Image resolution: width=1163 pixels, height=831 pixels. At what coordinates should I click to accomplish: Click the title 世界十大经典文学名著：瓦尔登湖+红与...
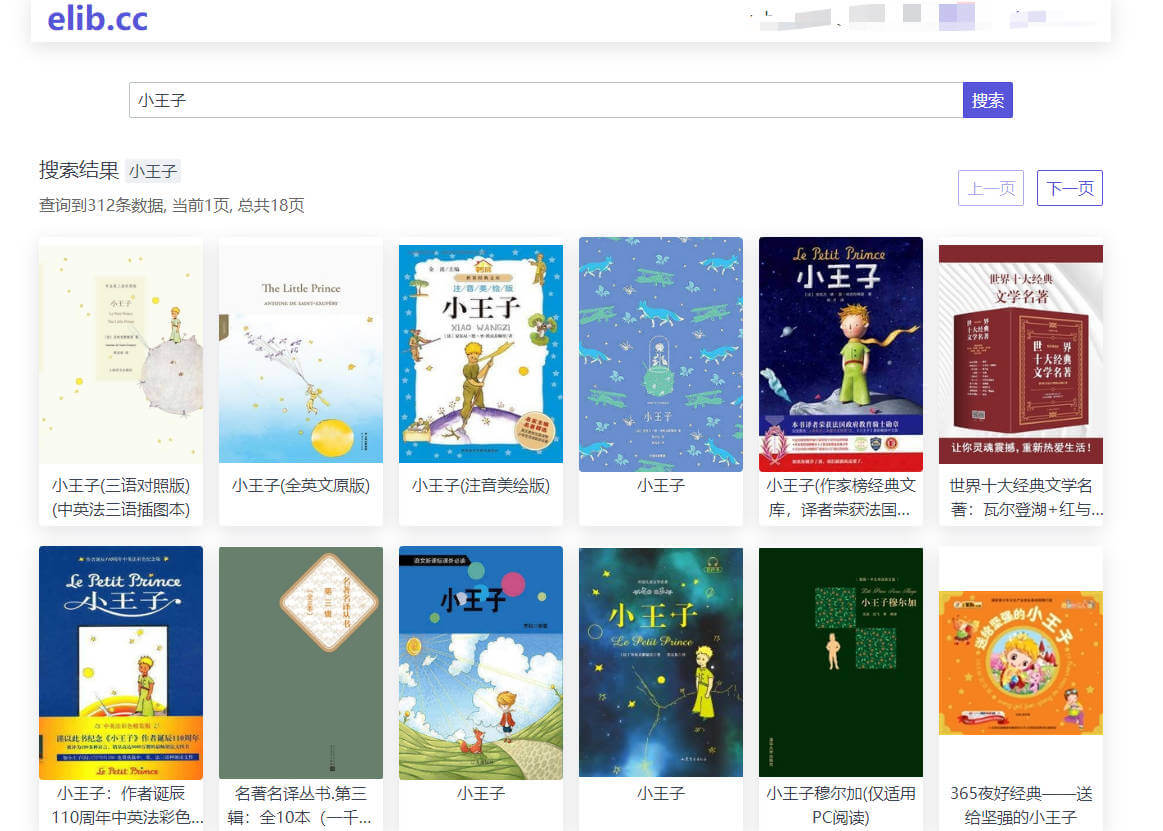1027,497
